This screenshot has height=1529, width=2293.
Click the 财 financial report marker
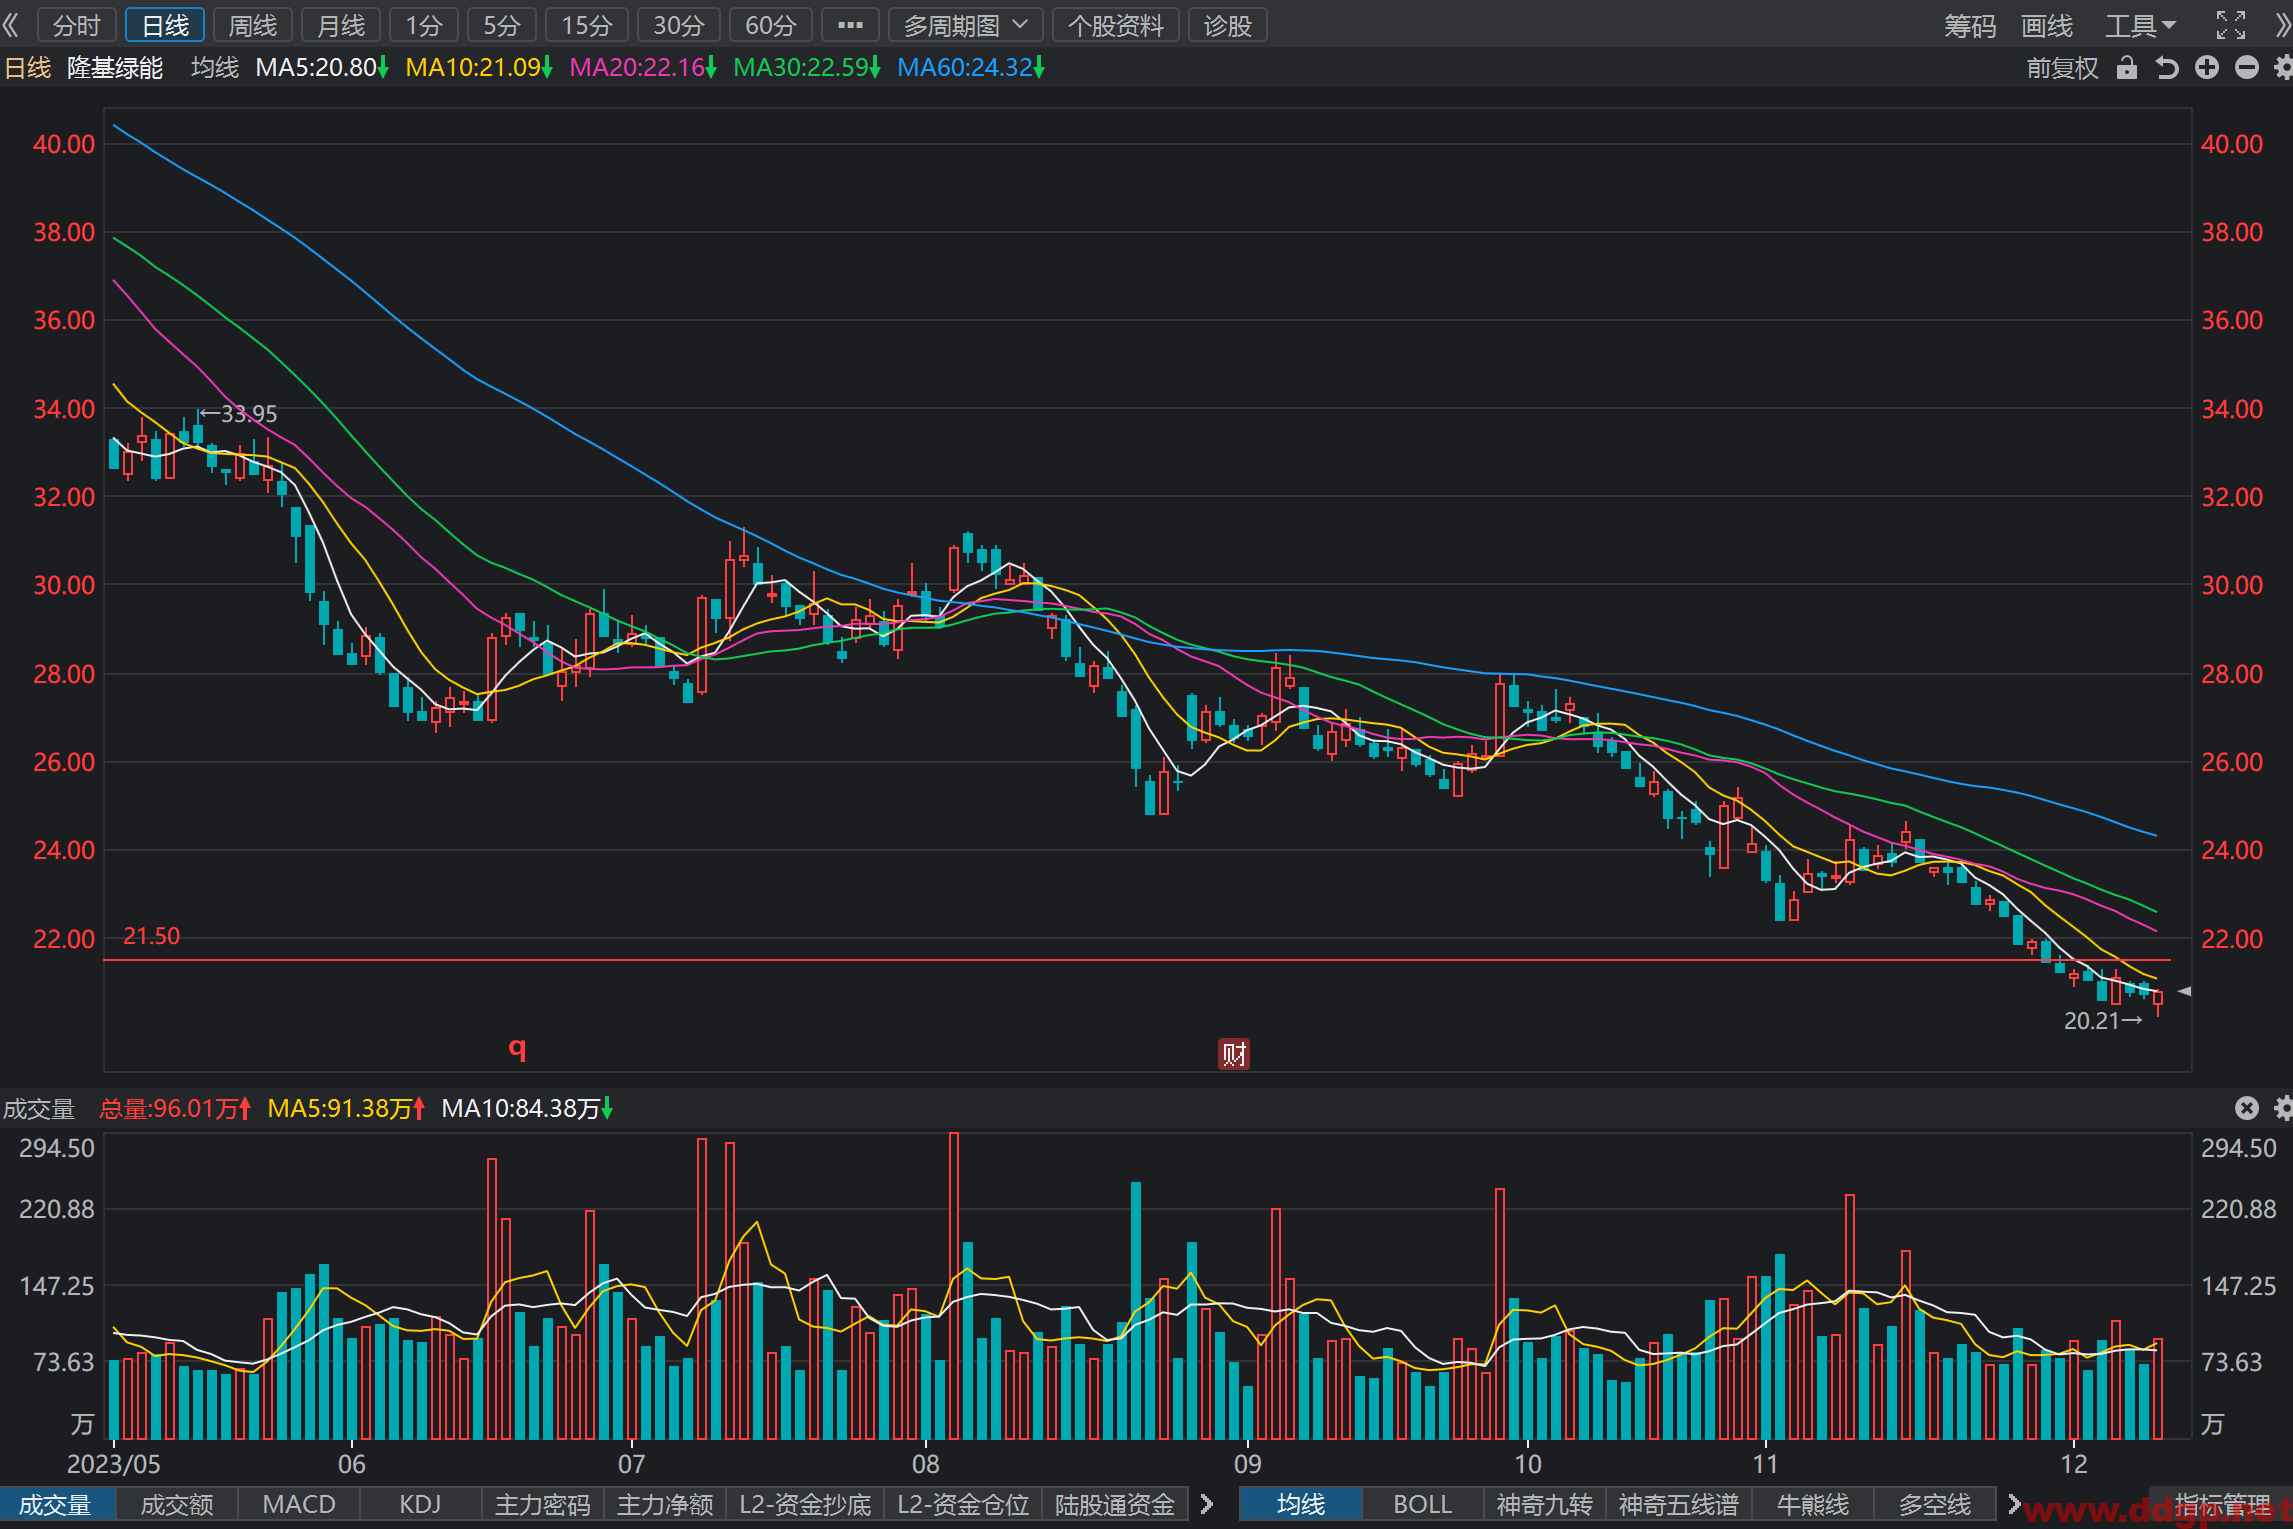(x=1233, y=1053)
